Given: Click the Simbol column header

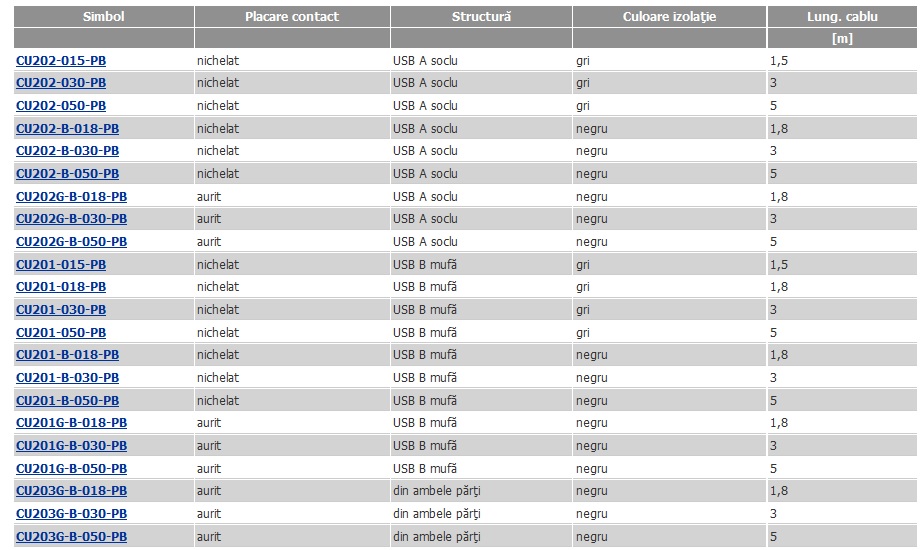Looking at the screenshot, I should (x=104, y=16).
